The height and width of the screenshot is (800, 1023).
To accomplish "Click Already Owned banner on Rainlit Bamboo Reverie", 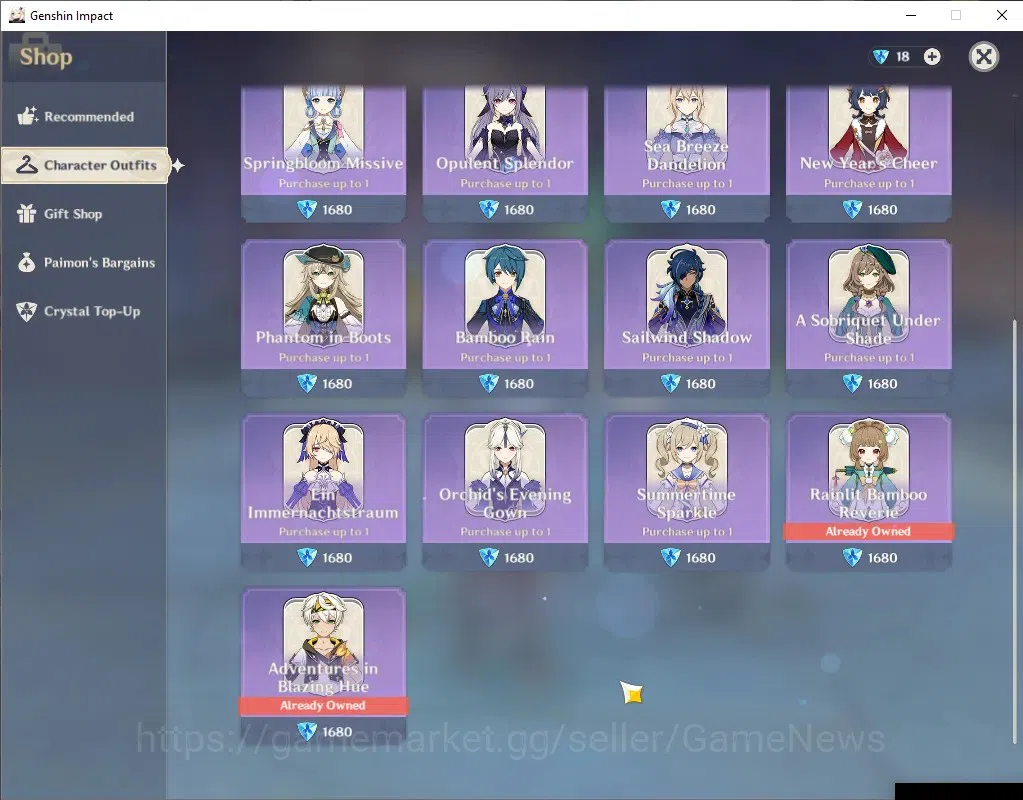I will click(868, 531).
